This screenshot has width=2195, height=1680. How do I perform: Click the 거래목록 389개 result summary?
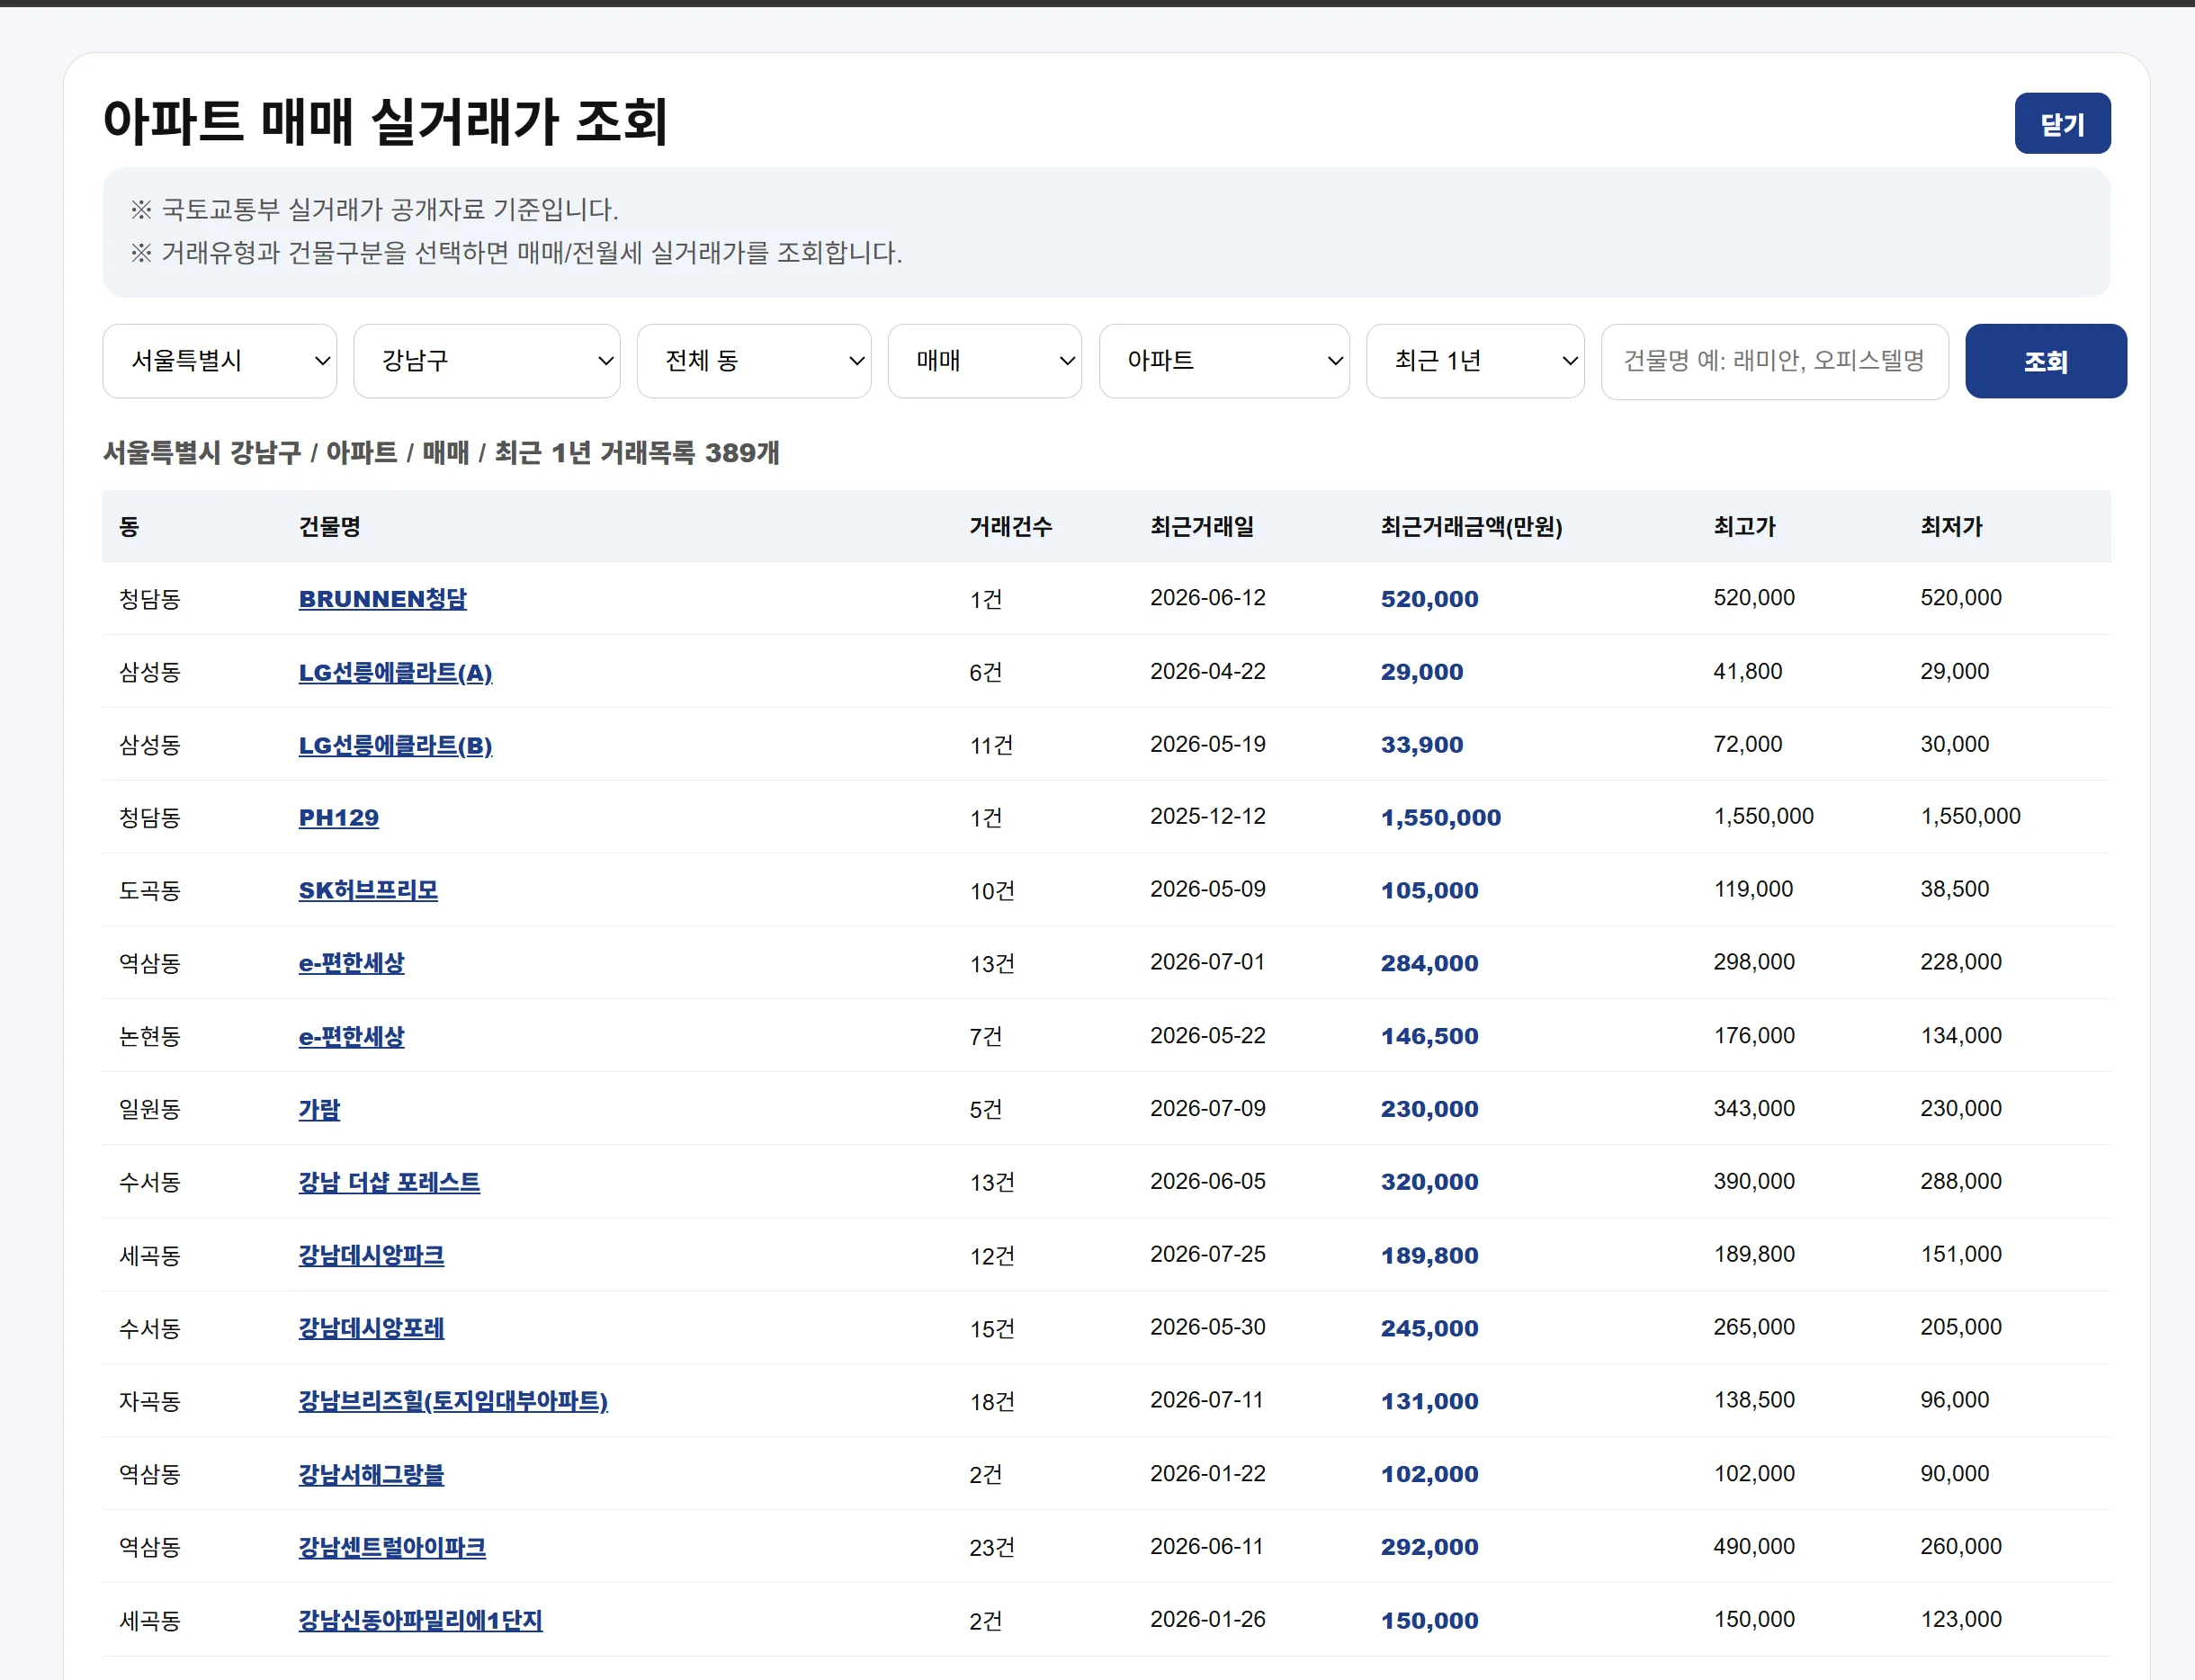pyautogui.click(x=689, y=453)
